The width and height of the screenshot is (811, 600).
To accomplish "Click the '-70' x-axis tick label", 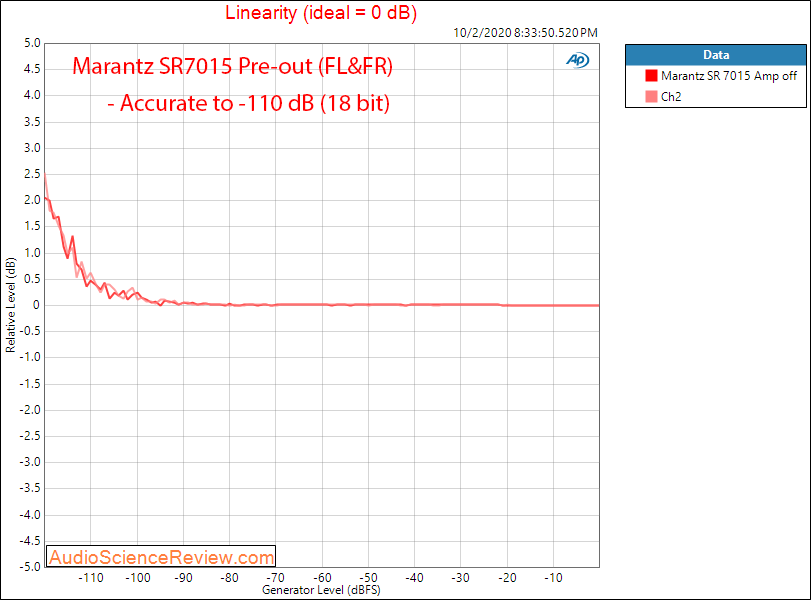I will coord(276,578).
